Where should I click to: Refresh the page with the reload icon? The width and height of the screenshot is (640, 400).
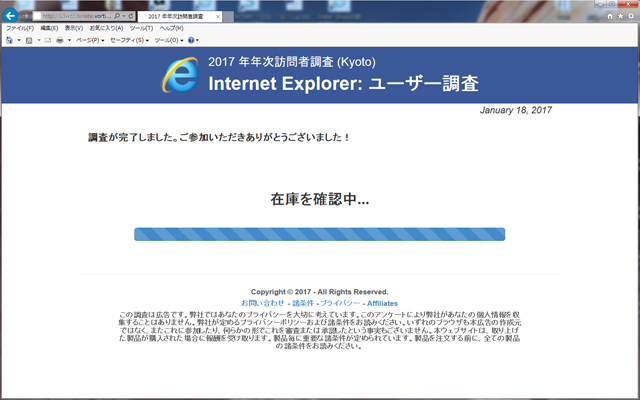[131, 16]
